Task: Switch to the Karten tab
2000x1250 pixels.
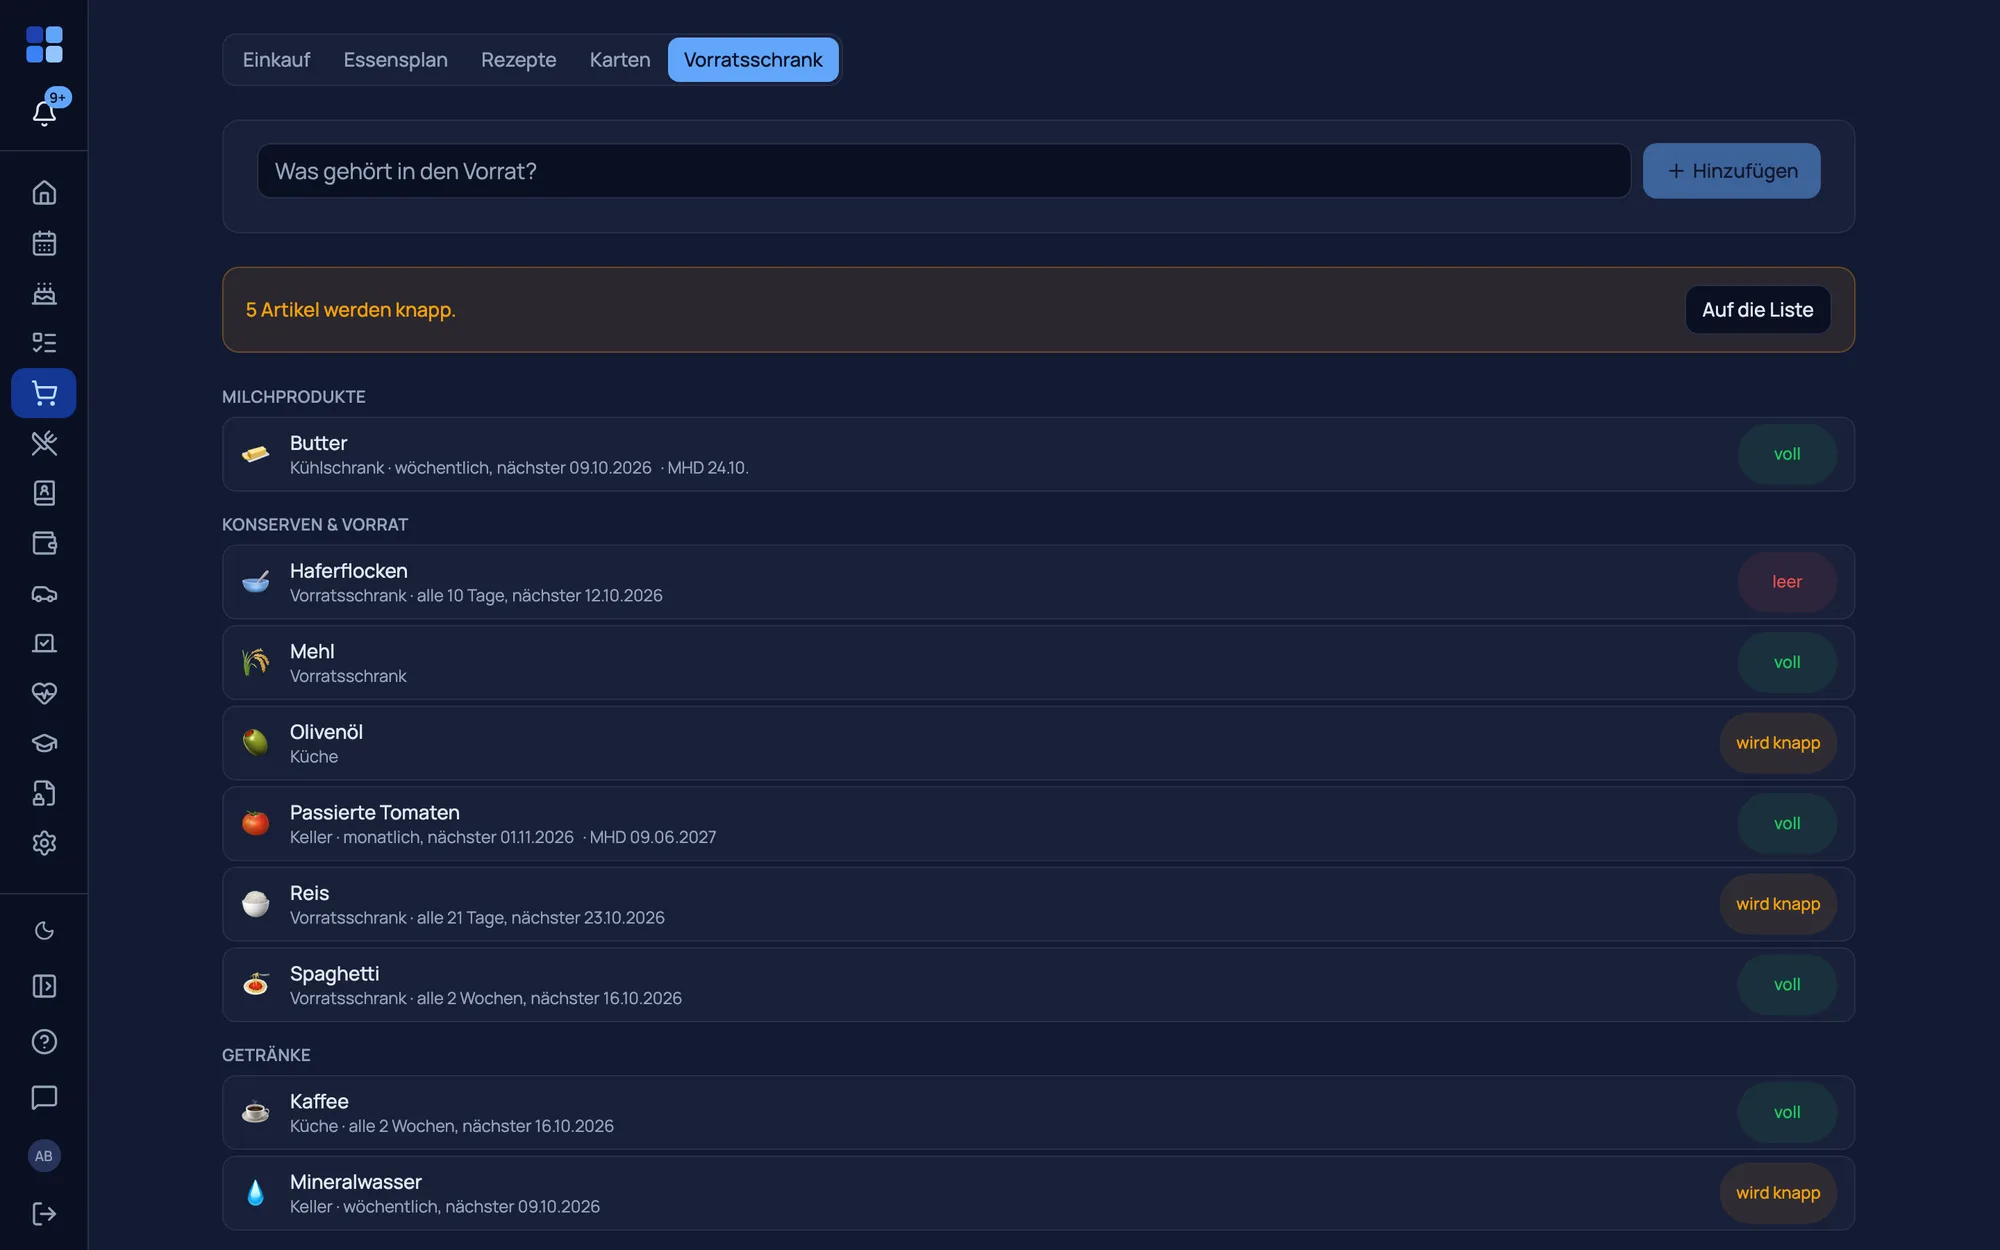Action: pos(620,60)
